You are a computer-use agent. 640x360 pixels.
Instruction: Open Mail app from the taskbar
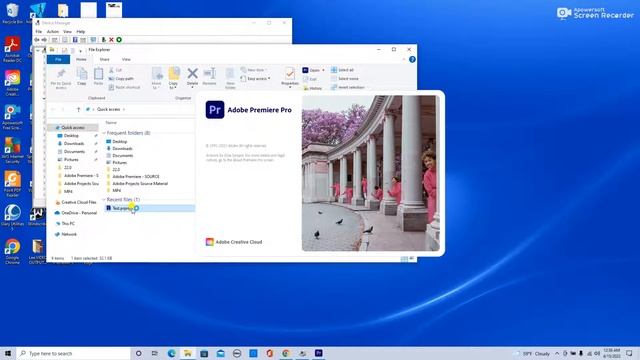click(x=221, y=353)
